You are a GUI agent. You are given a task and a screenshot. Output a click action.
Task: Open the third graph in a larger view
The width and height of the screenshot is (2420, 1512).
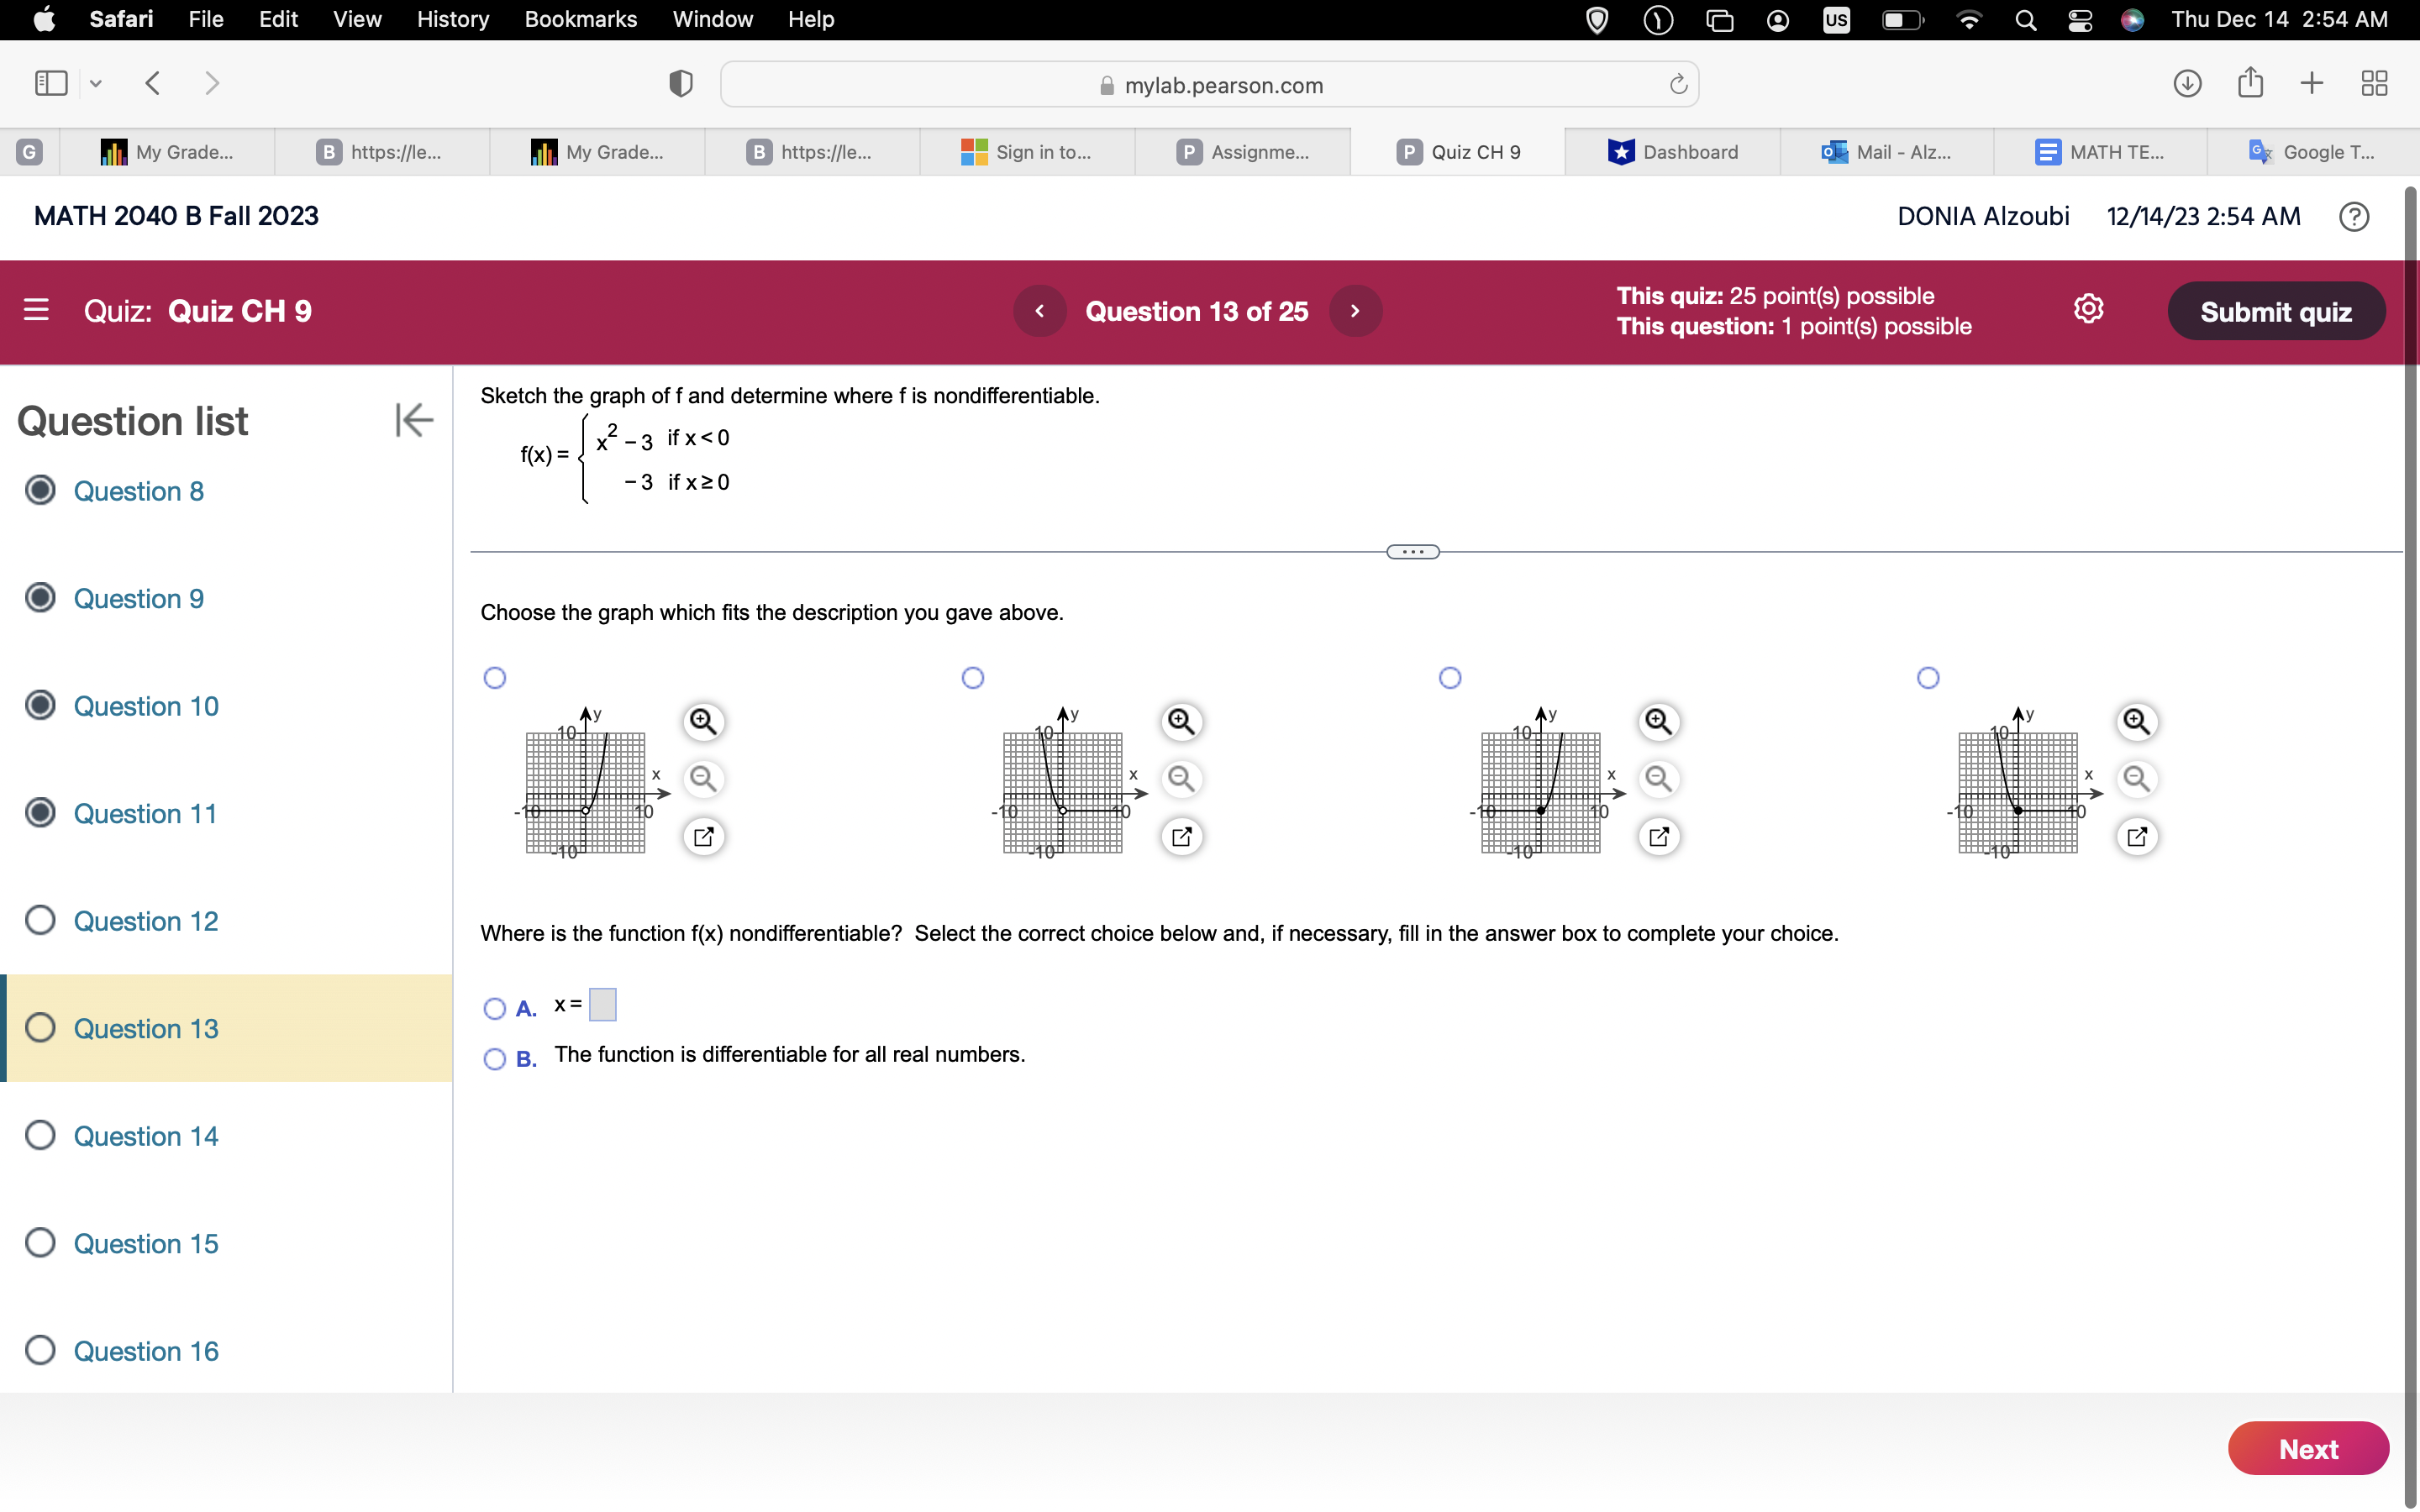(1659, 836)
